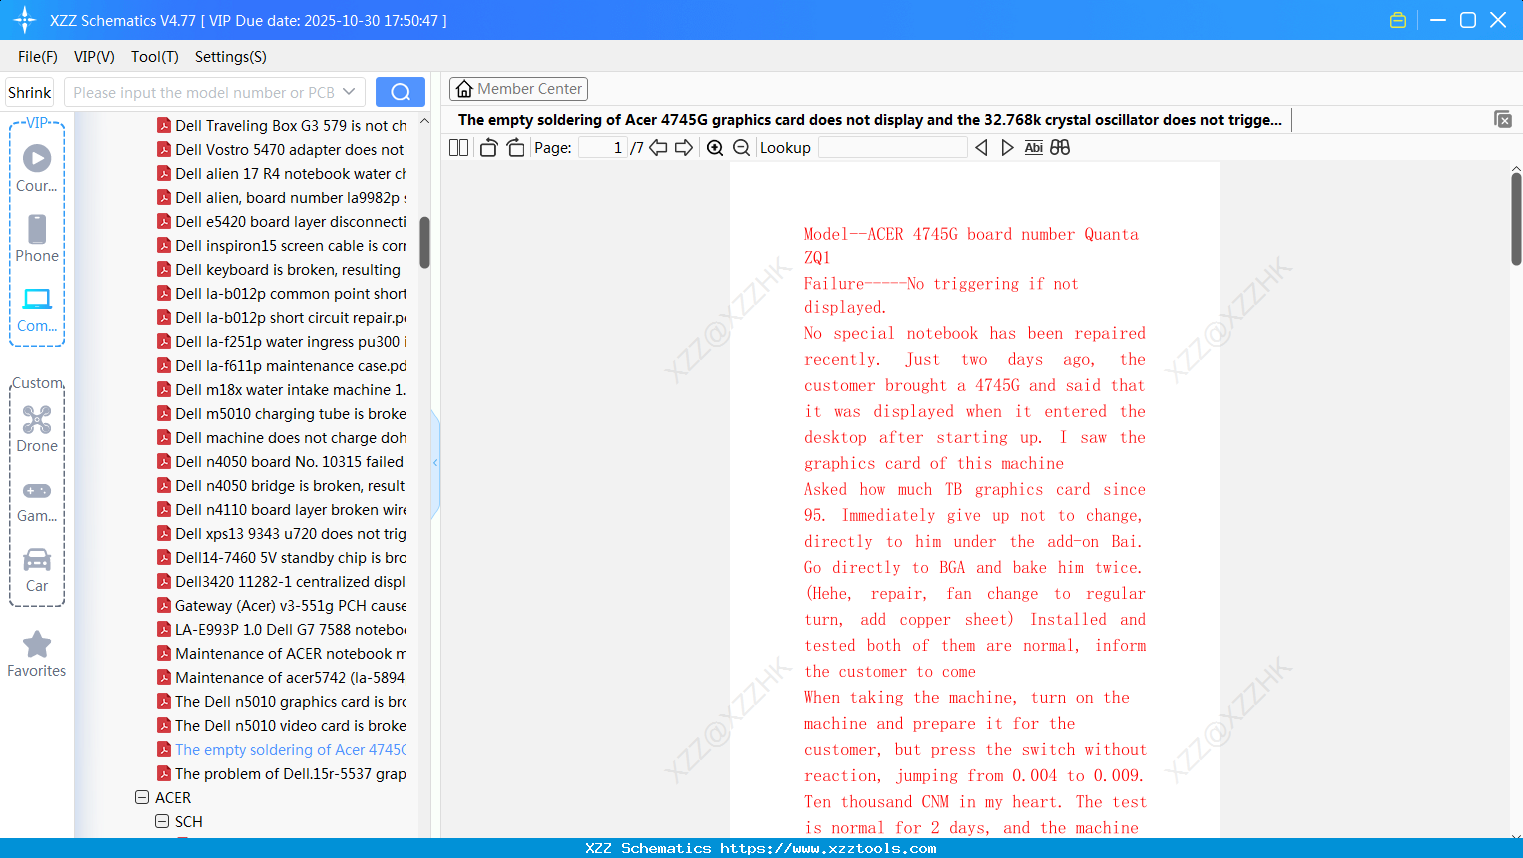
Task: Click the binoculars search icon
Action: tap(1060, 147)
